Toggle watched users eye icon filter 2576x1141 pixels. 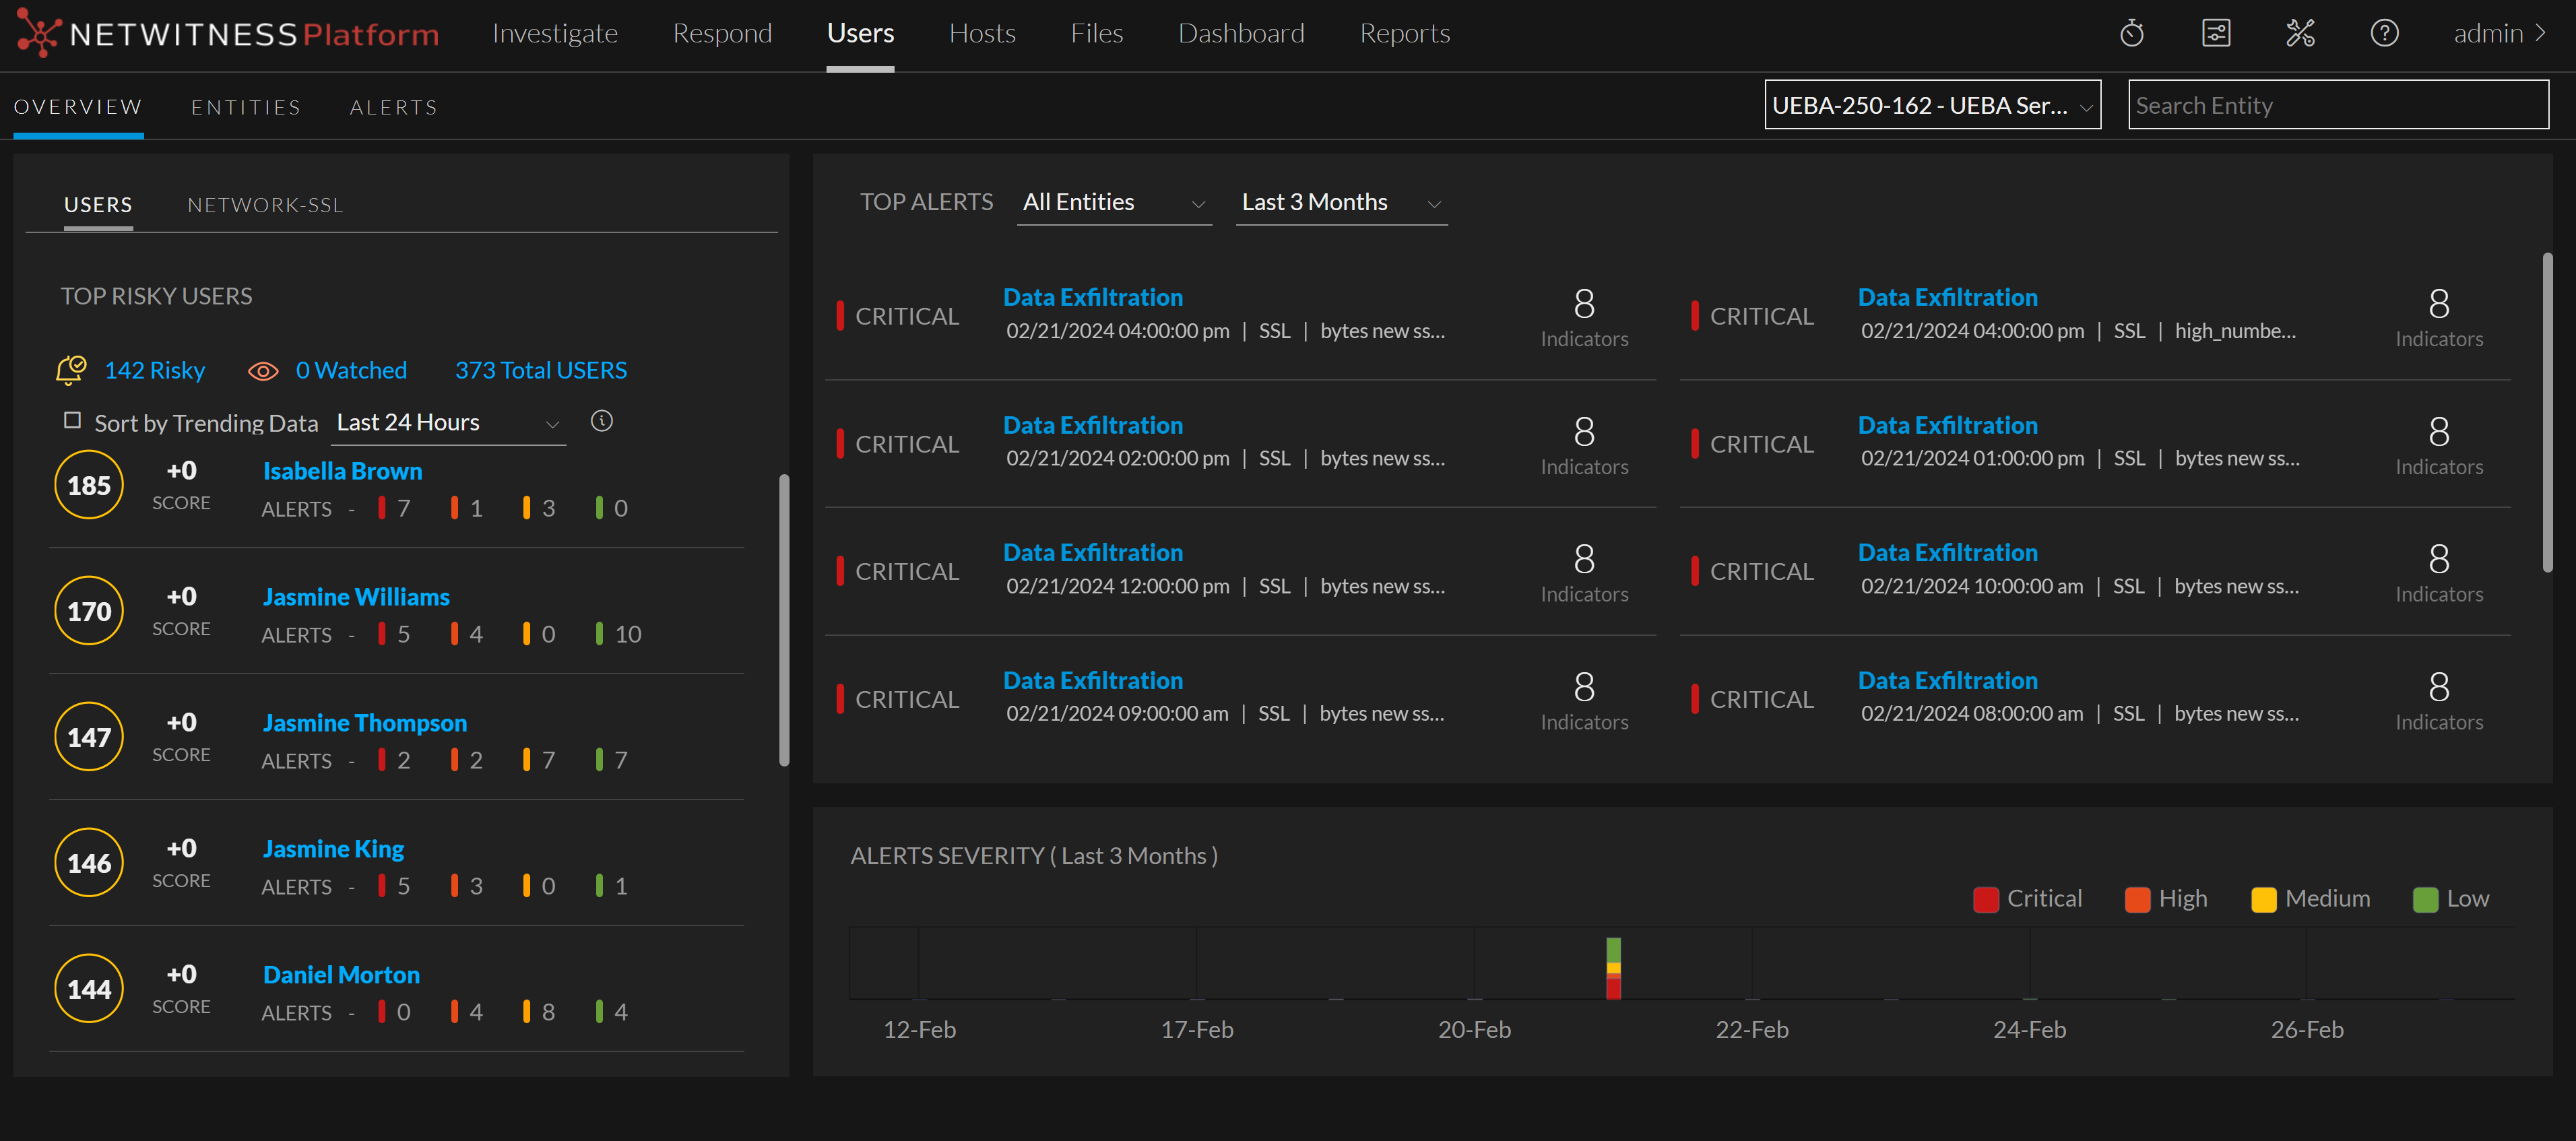263,371
